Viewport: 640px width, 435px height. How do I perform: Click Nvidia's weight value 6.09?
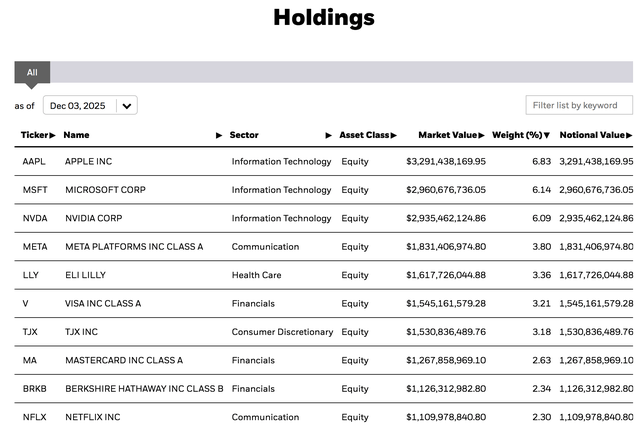(541, 218)
